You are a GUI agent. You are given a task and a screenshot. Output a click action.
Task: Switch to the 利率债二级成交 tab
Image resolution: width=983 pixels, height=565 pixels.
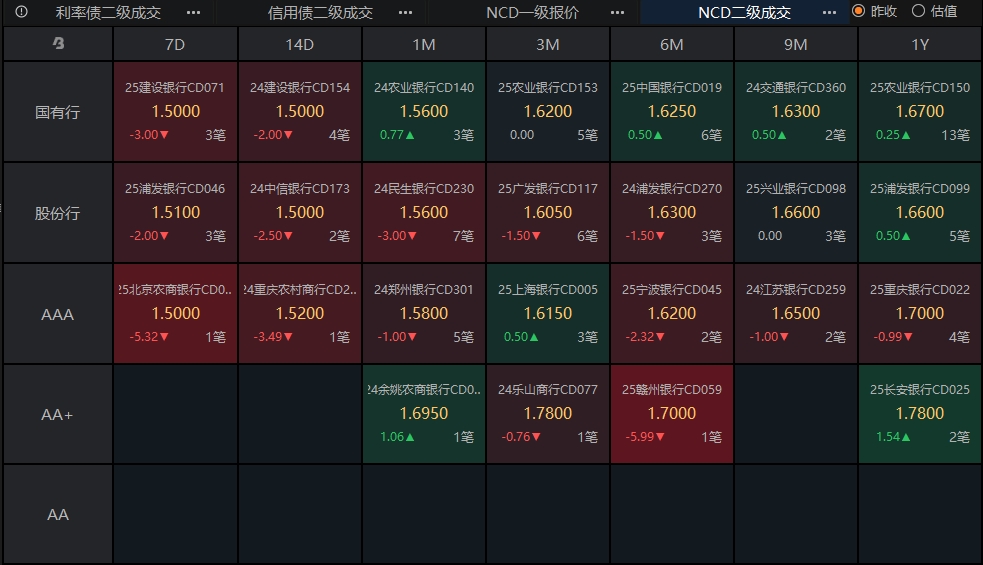coord(108,13)
